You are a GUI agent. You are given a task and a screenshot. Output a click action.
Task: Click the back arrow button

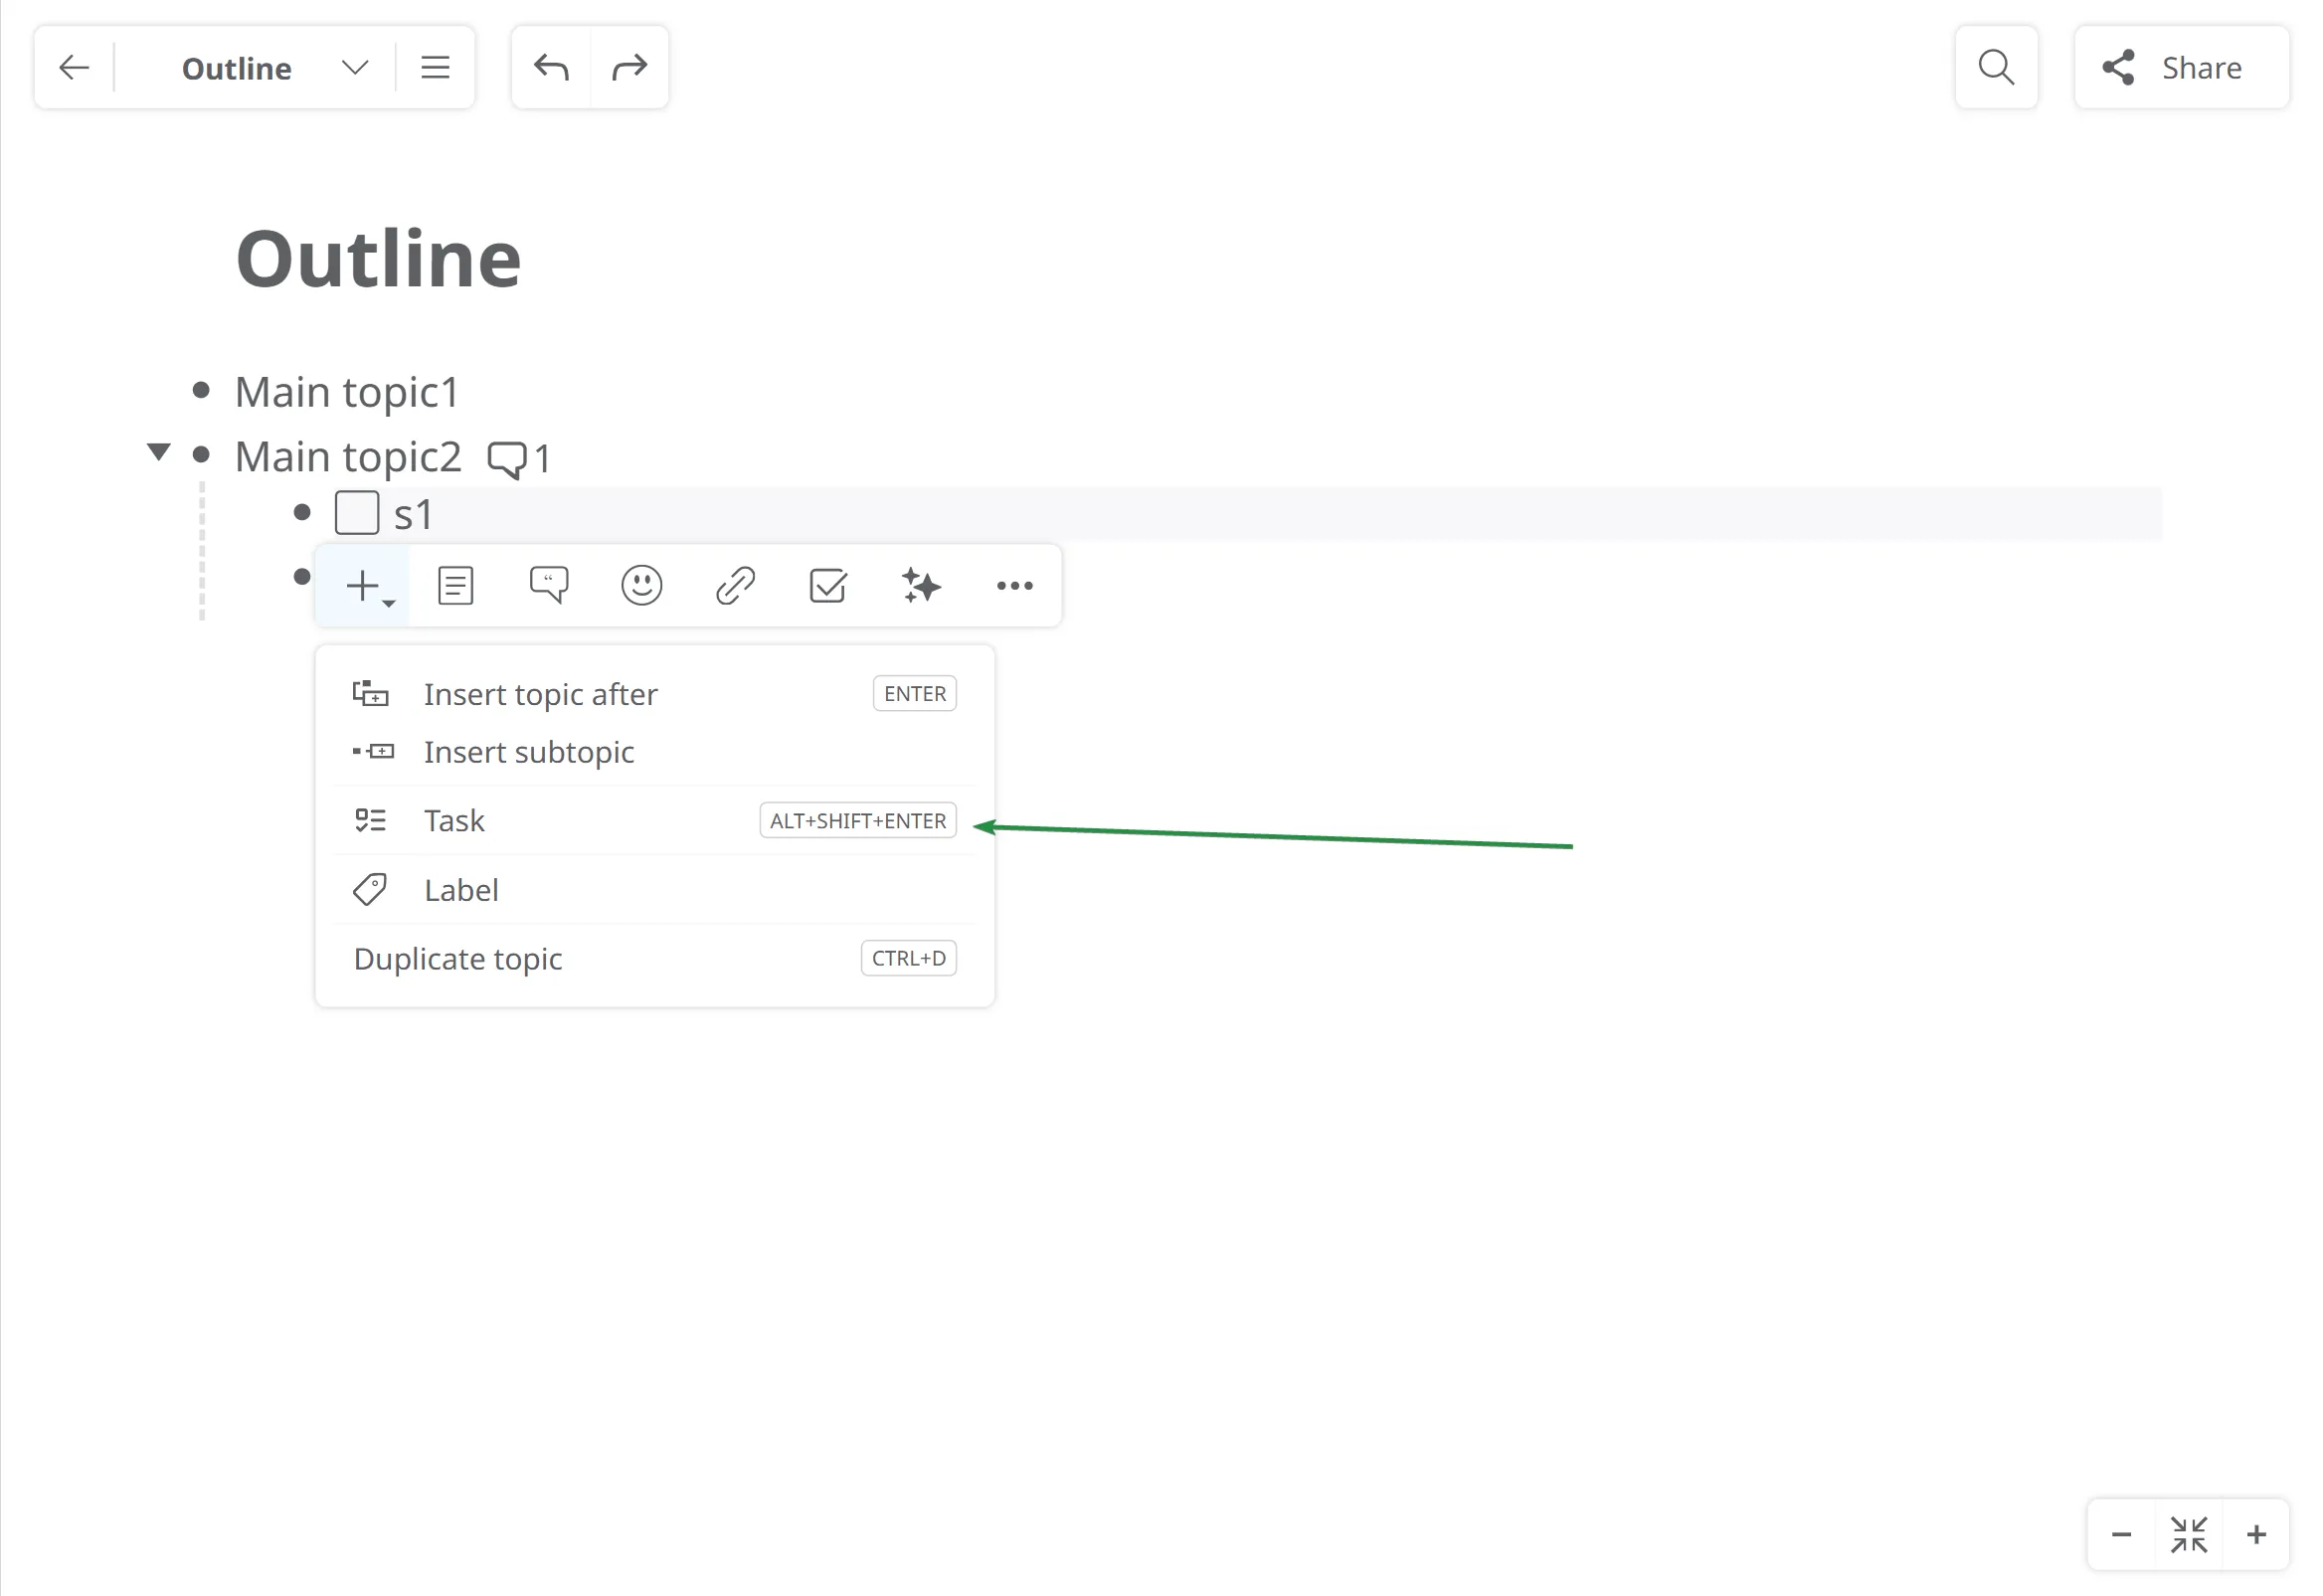tap(74, 68)
